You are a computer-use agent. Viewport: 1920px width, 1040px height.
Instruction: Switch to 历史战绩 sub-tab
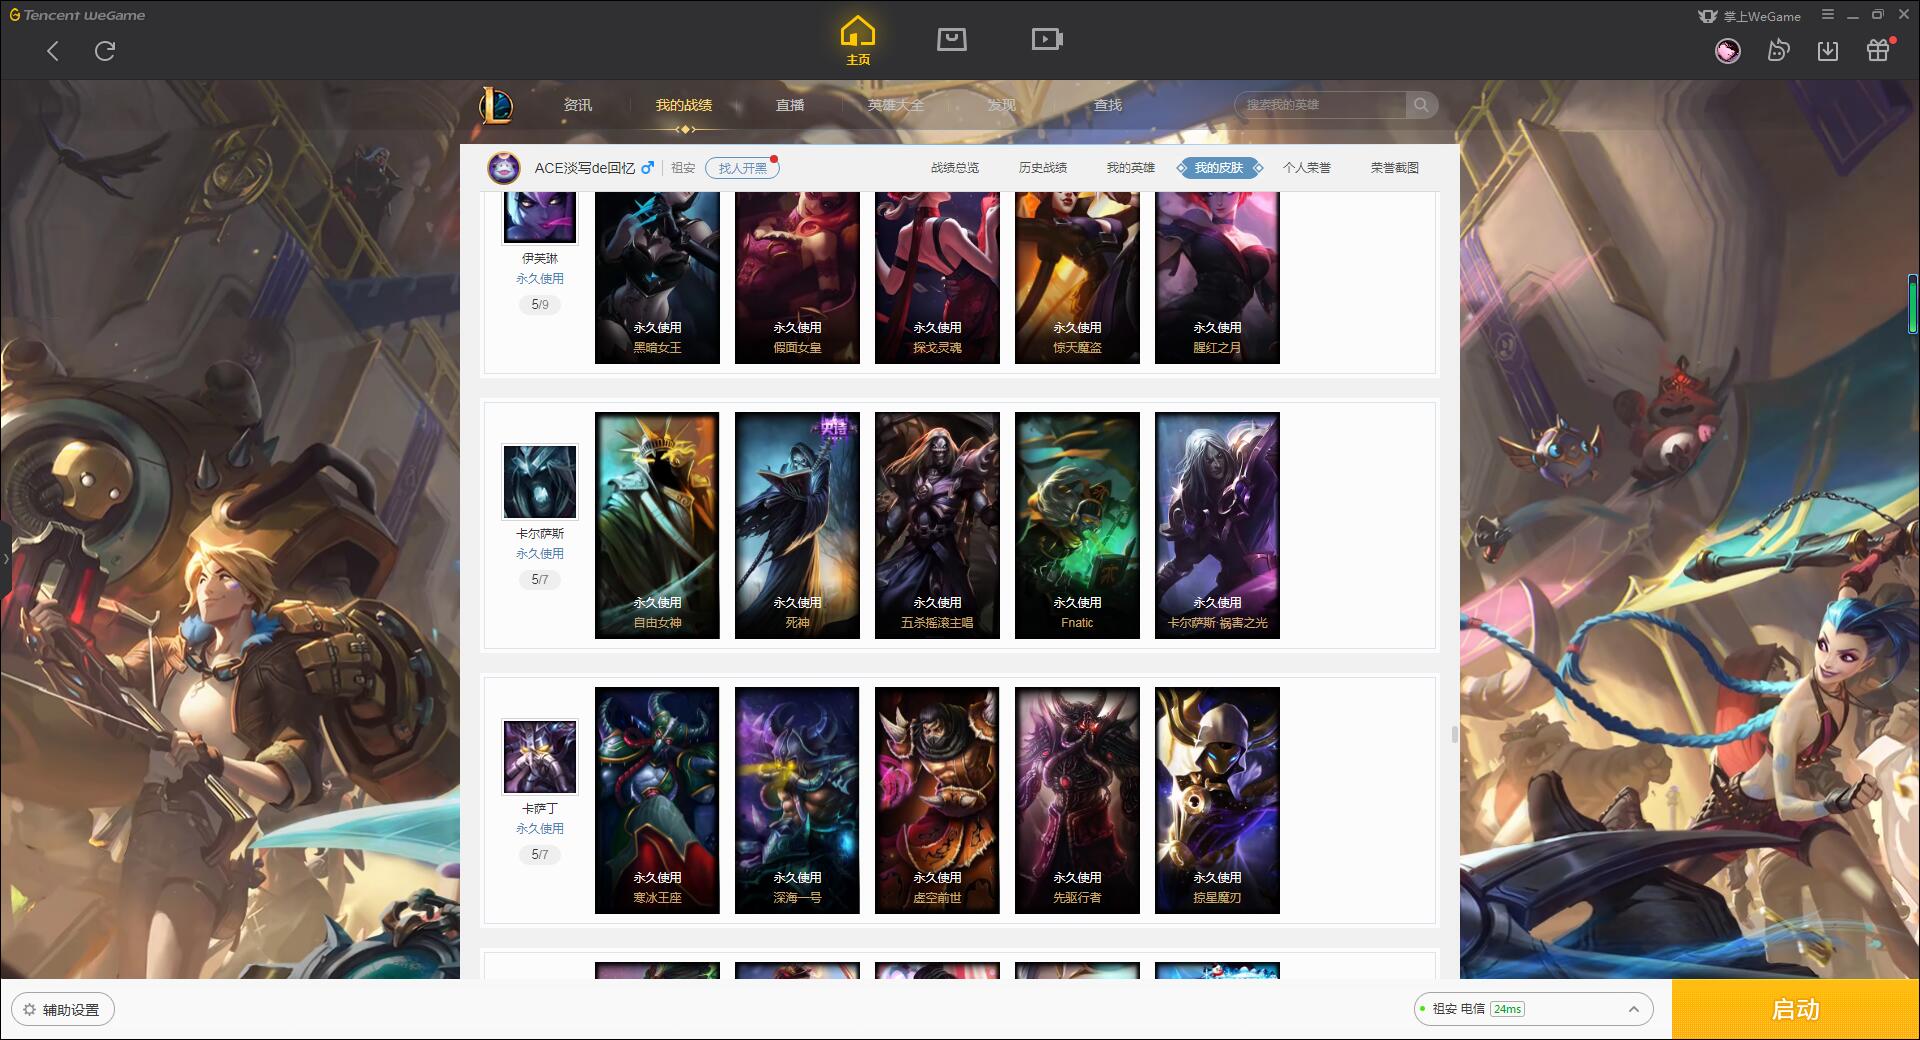coord(1043,168)
